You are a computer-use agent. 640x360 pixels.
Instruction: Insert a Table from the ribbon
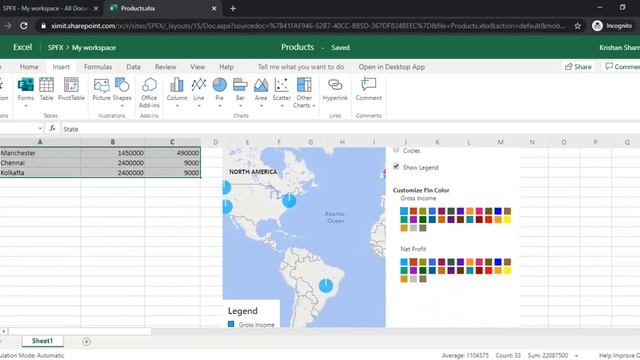(46, 89)
